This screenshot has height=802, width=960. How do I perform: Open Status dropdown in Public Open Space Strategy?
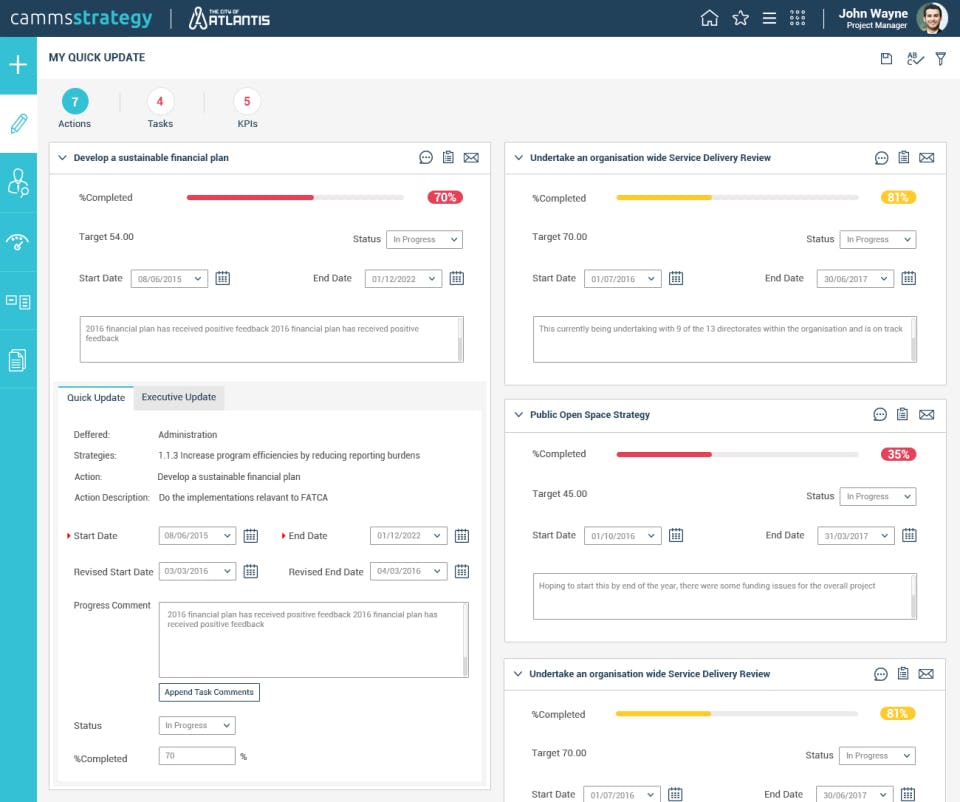[877, 496]
